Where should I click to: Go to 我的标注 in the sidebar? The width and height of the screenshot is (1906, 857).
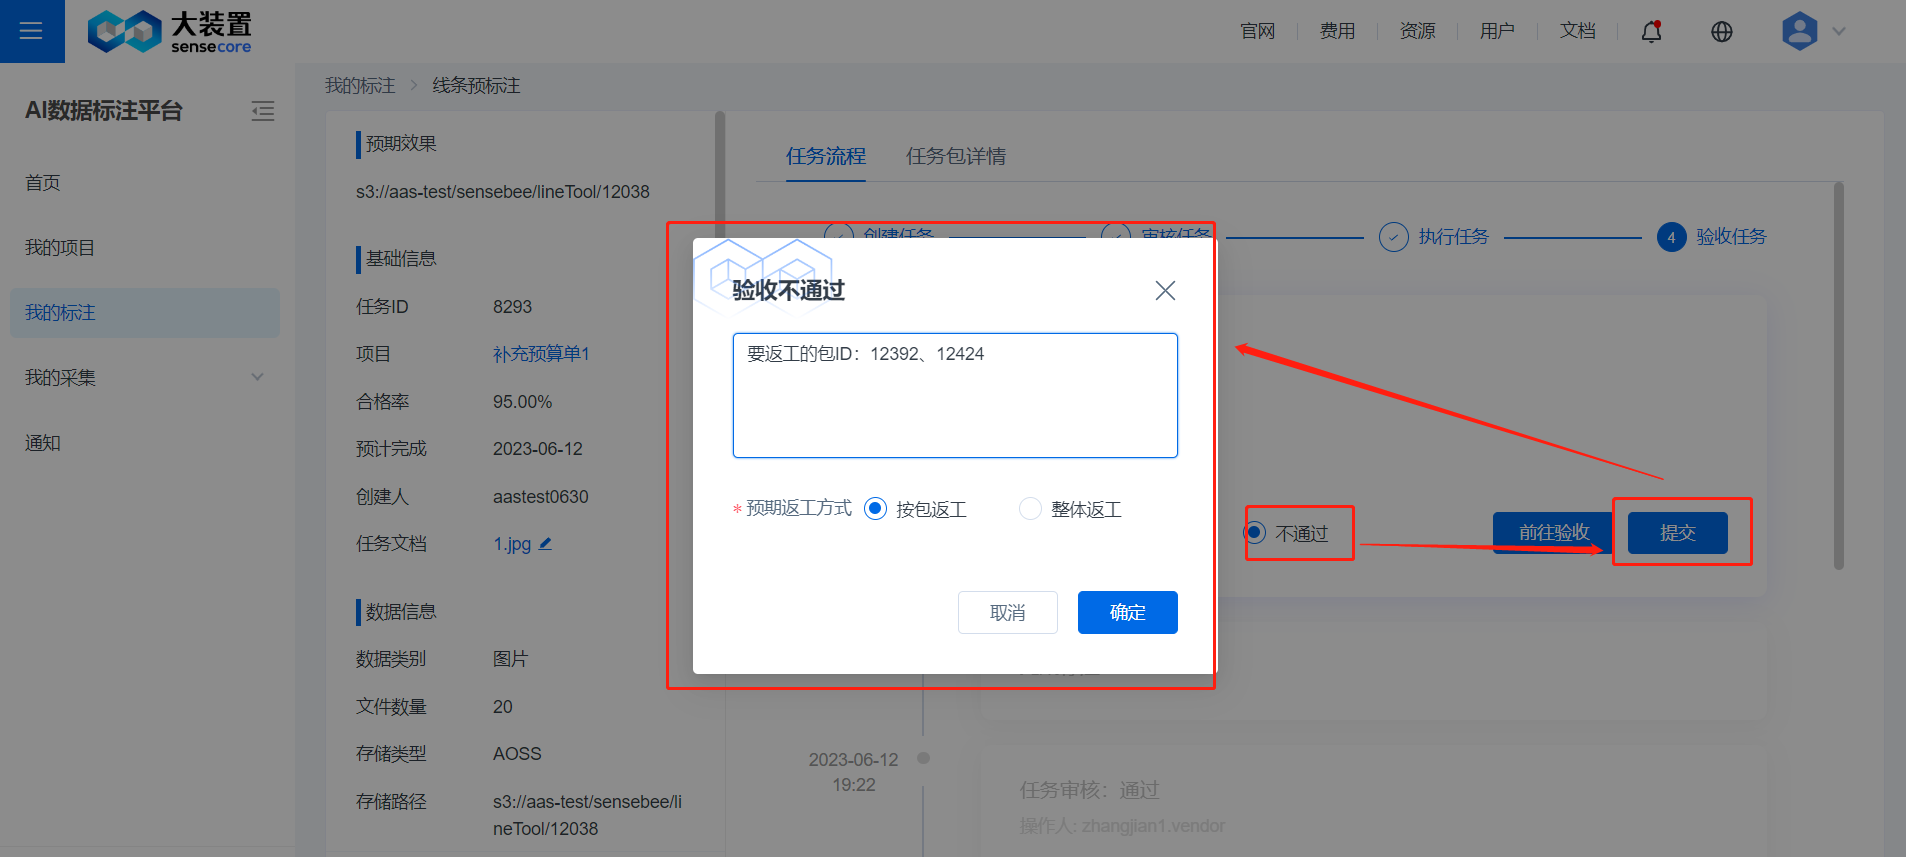(x=145, y=313)
